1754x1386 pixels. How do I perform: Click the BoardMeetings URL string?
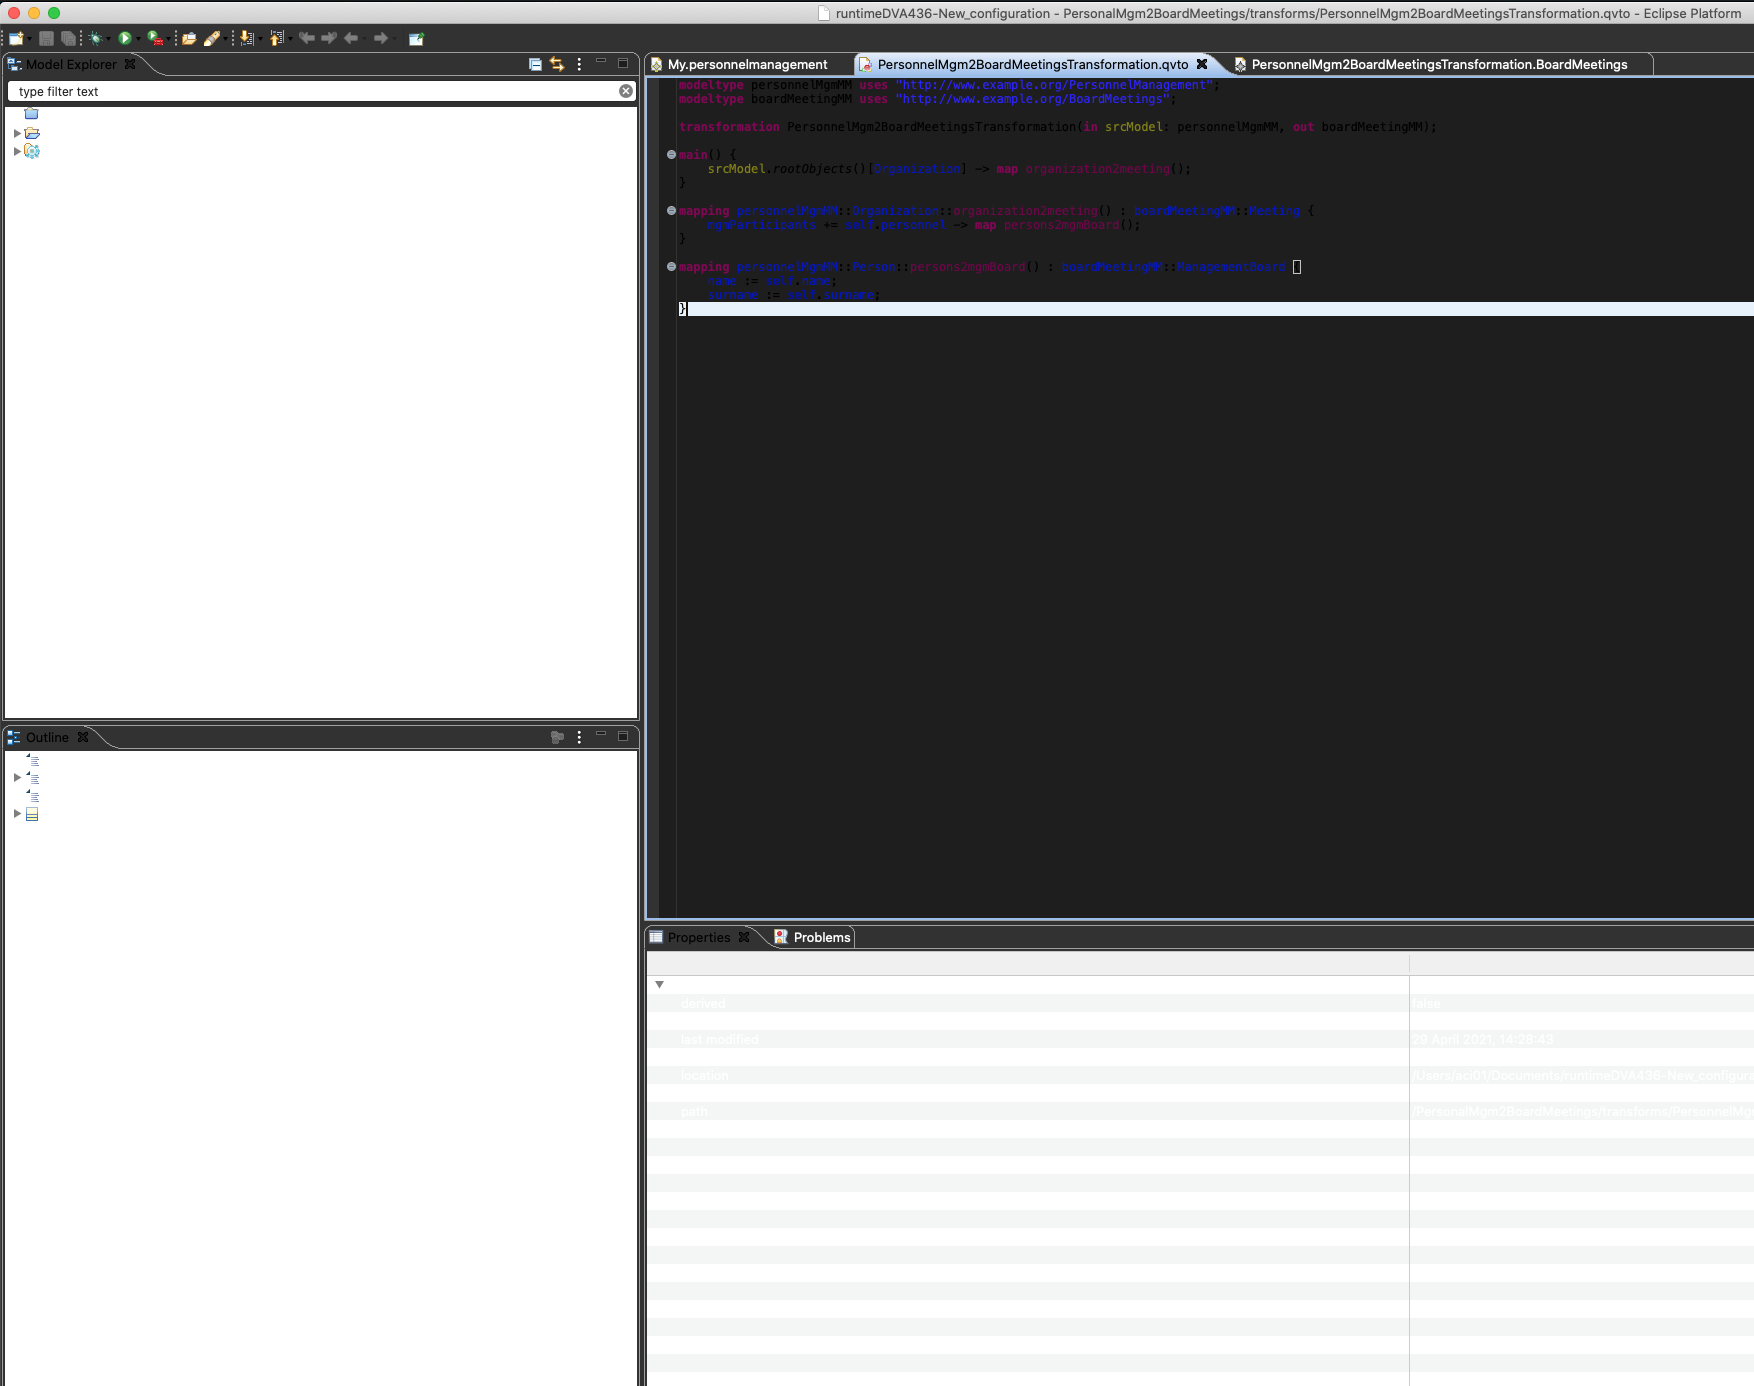[1034, 99]
